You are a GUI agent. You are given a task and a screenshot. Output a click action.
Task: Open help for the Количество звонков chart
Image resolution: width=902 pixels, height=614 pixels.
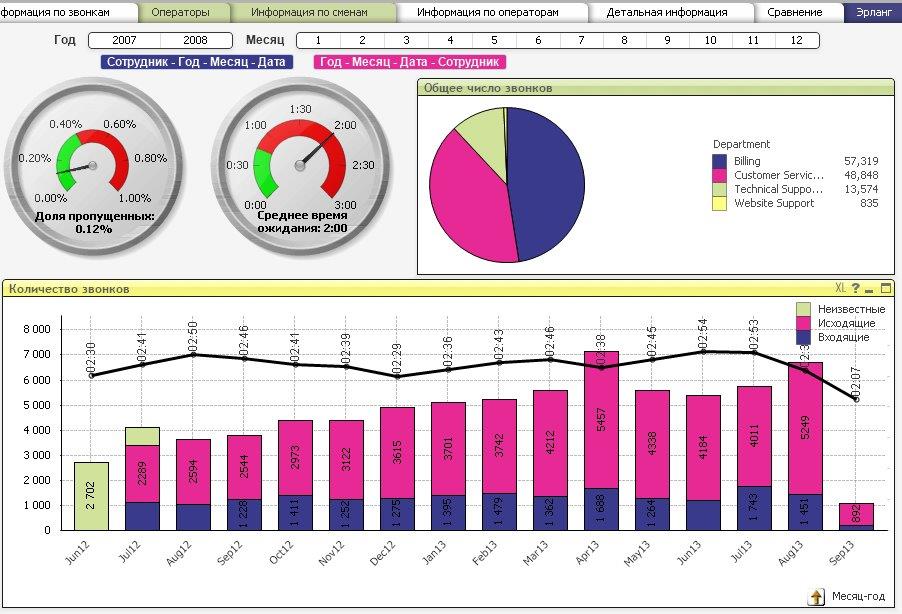point(855,288)
